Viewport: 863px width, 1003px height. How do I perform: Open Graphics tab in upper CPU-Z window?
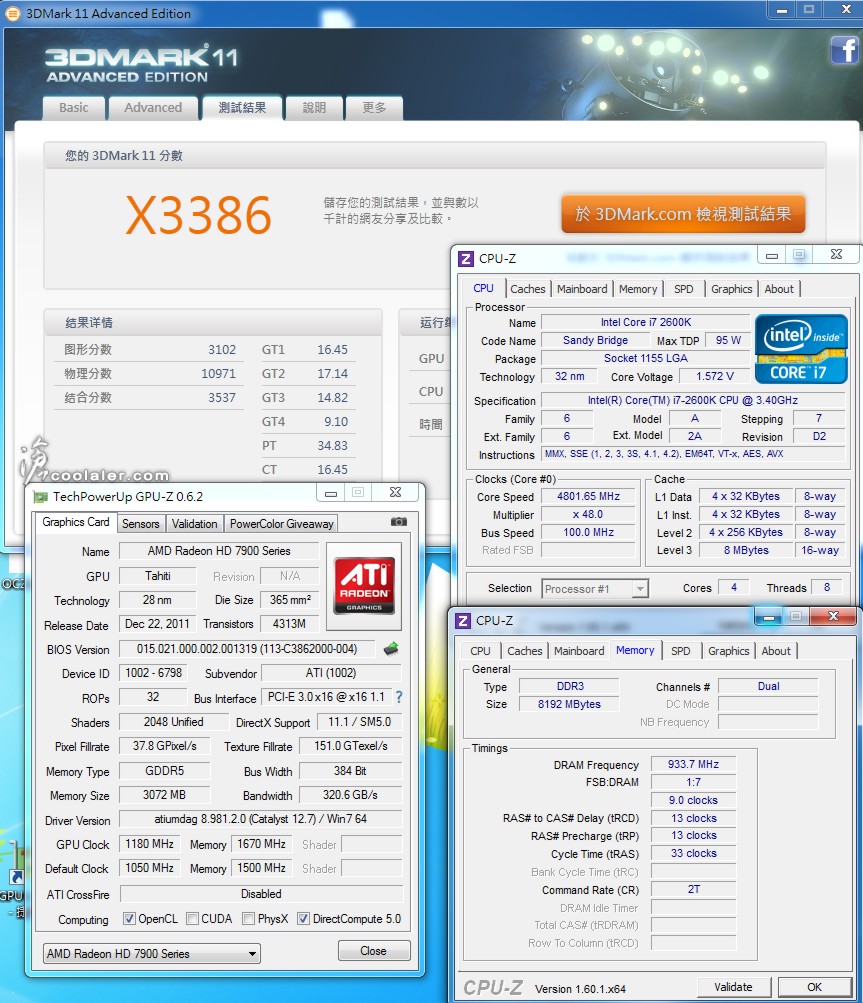[x=731, y=289]
